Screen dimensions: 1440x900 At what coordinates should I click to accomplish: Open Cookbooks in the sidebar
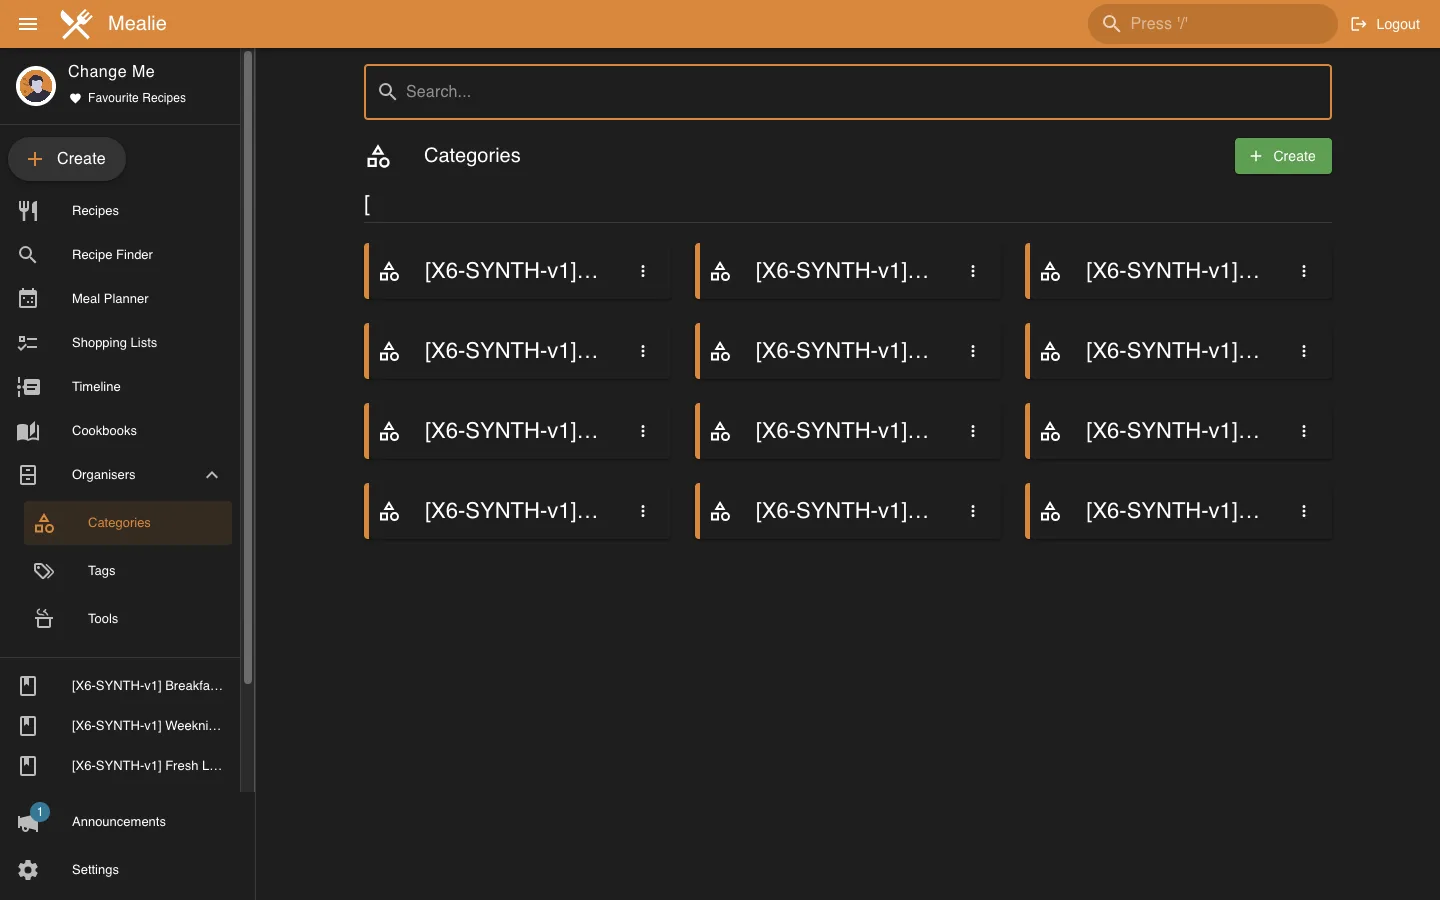point(120,431)
